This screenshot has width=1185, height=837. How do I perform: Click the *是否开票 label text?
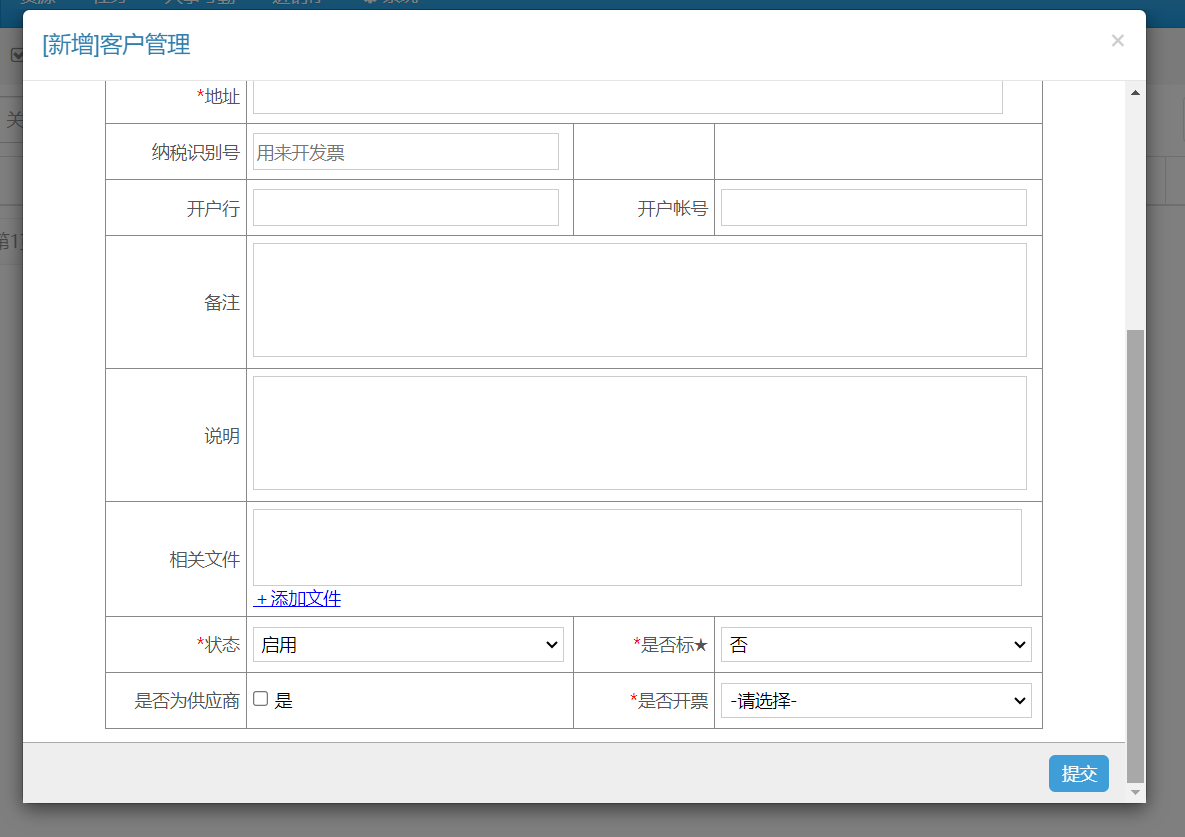coord(669,701)
